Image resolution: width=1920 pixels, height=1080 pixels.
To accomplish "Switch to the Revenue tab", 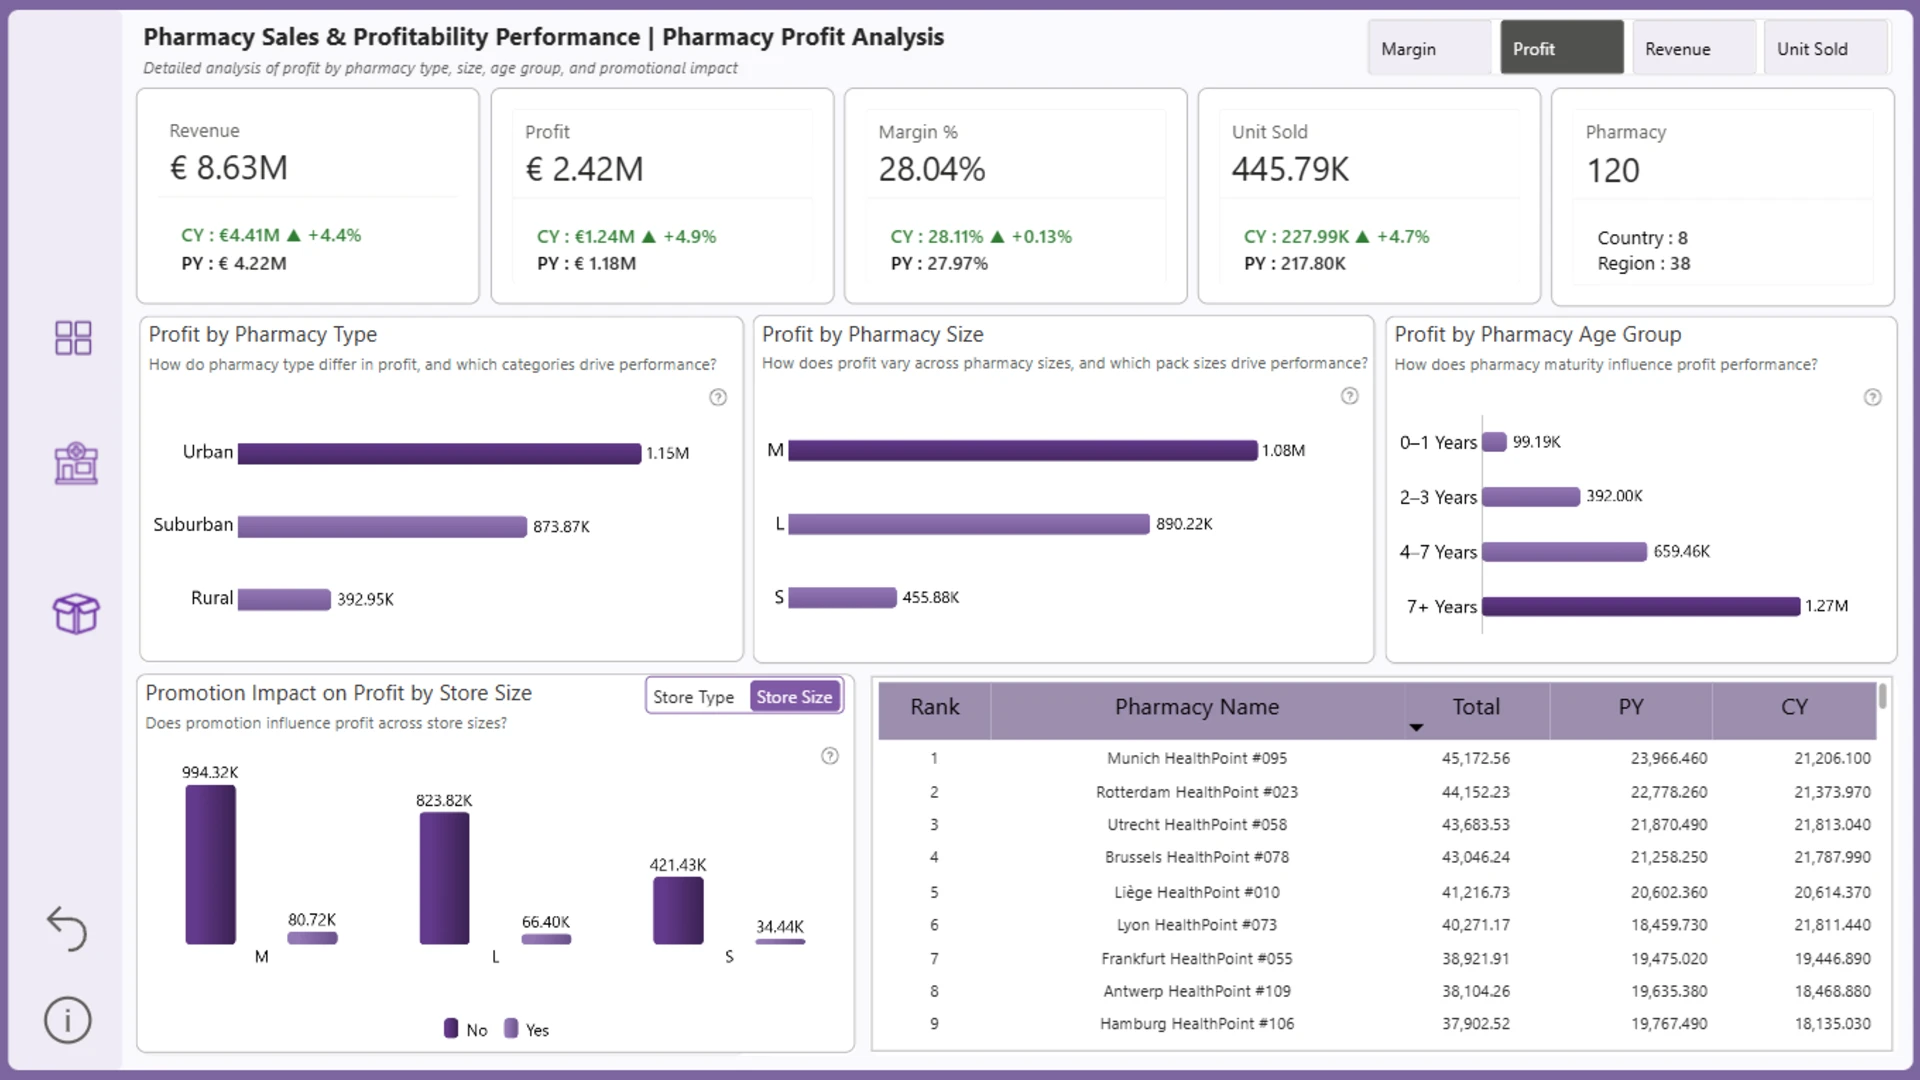I will click(1694, 48).
